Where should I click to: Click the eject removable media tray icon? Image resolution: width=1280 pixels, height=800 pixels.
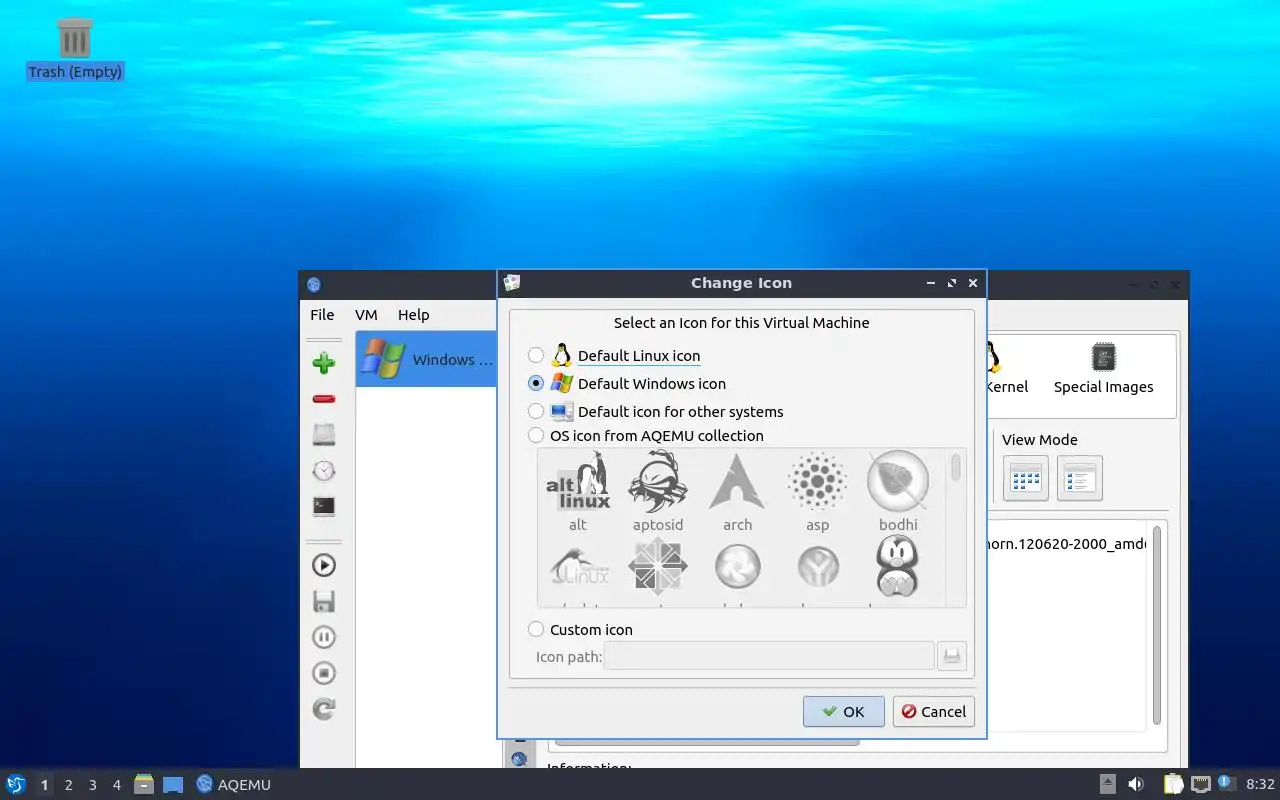click(1108, 784)
